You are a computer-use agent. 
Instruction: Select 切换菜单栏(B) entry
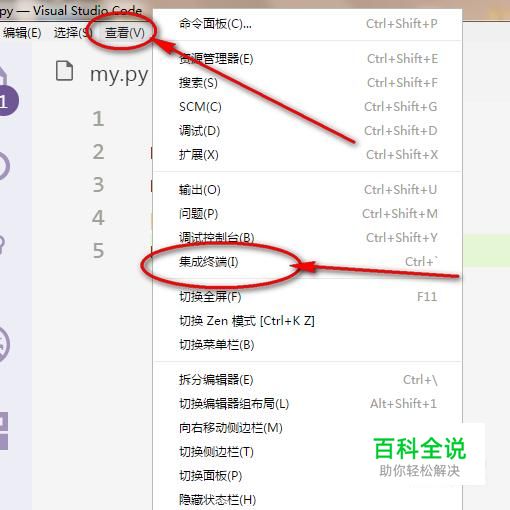pyautogui.click(x=307, y=345)
